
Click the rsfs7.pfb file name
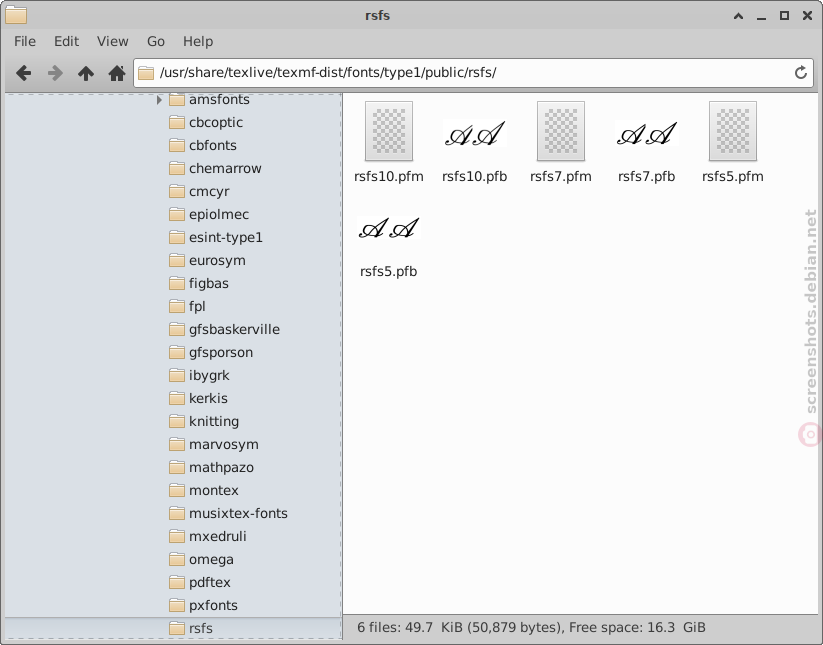647,176
